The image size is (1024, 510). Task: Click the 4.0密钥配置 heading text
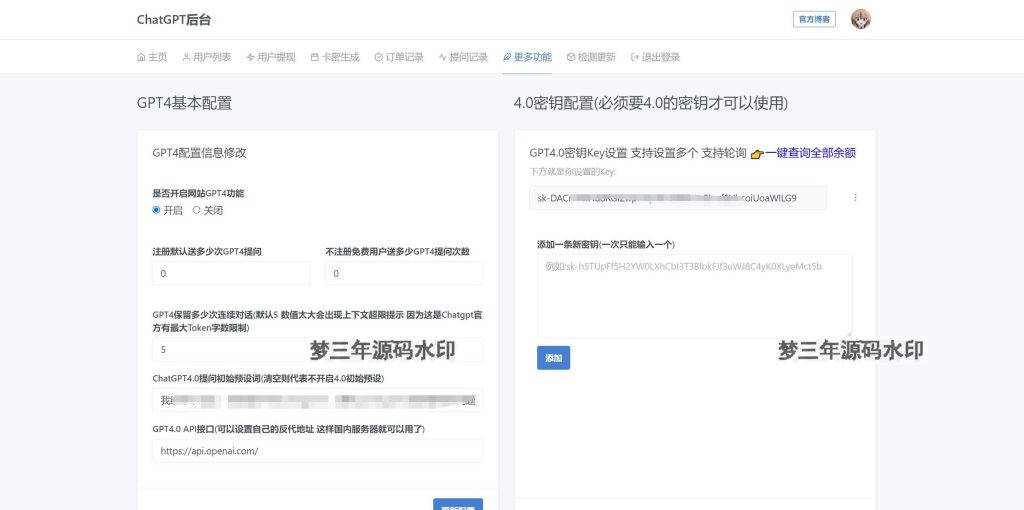click(651, 103)
